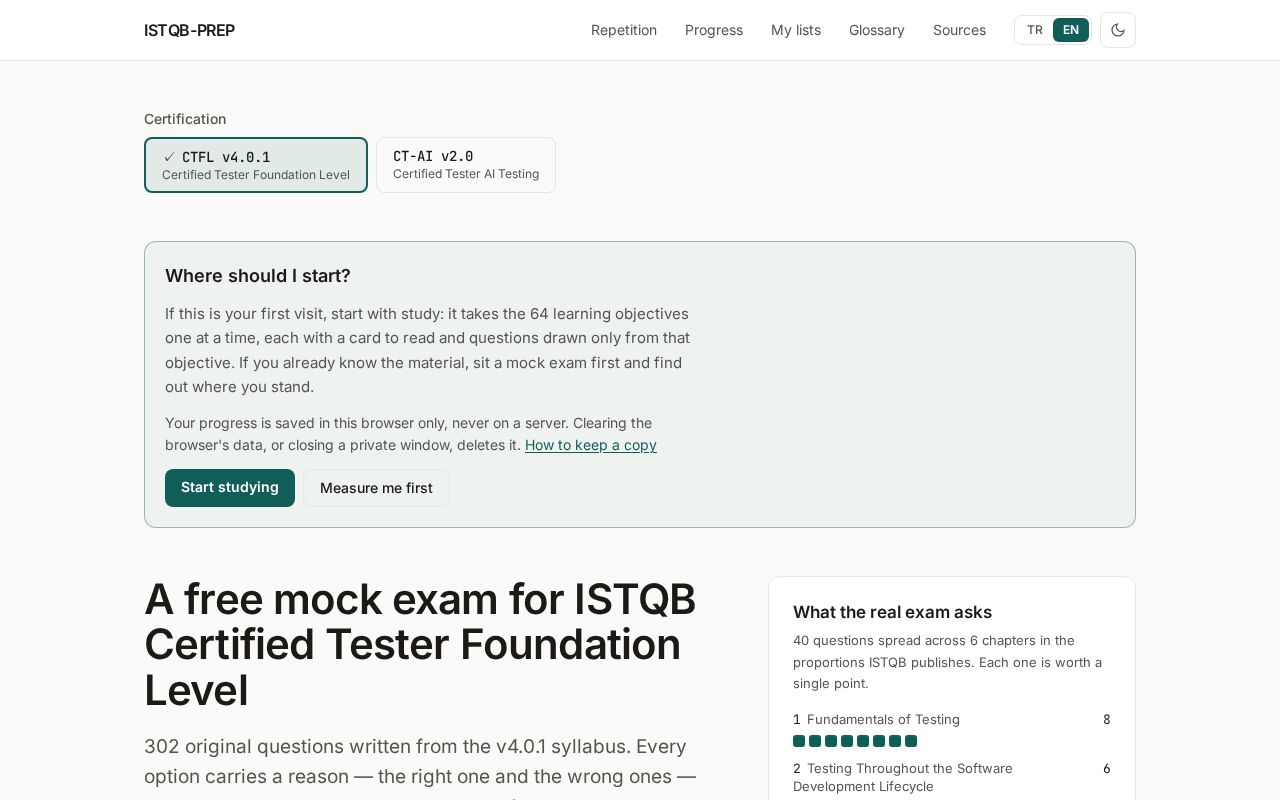The image size is (1280, 800).
Task: Click the ISTQB-PREP logo
Action: [x=189, y=30]
